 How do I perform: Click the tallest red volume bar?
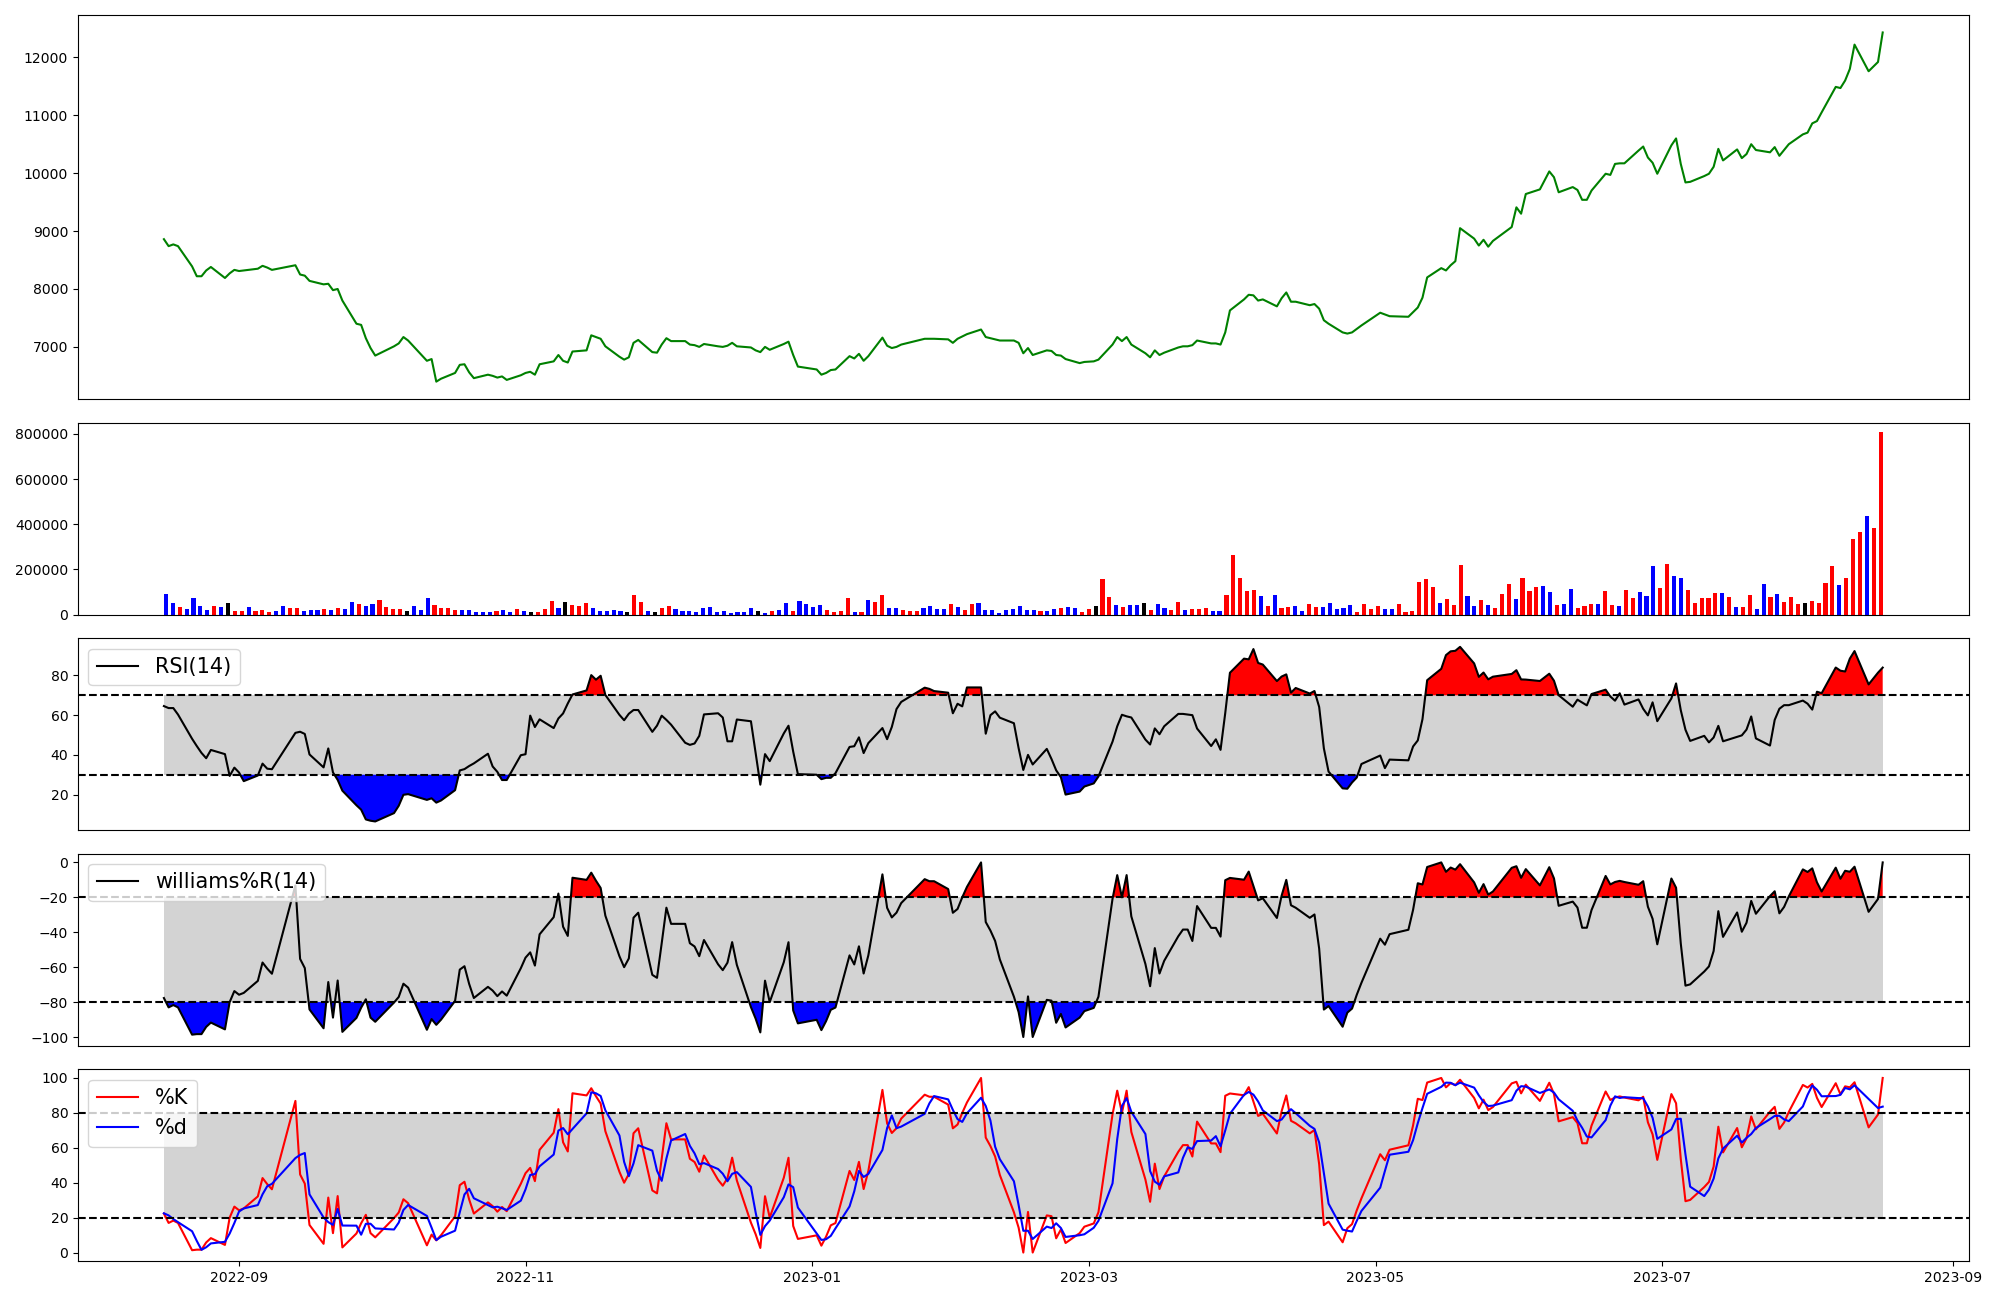point(1880,524)
